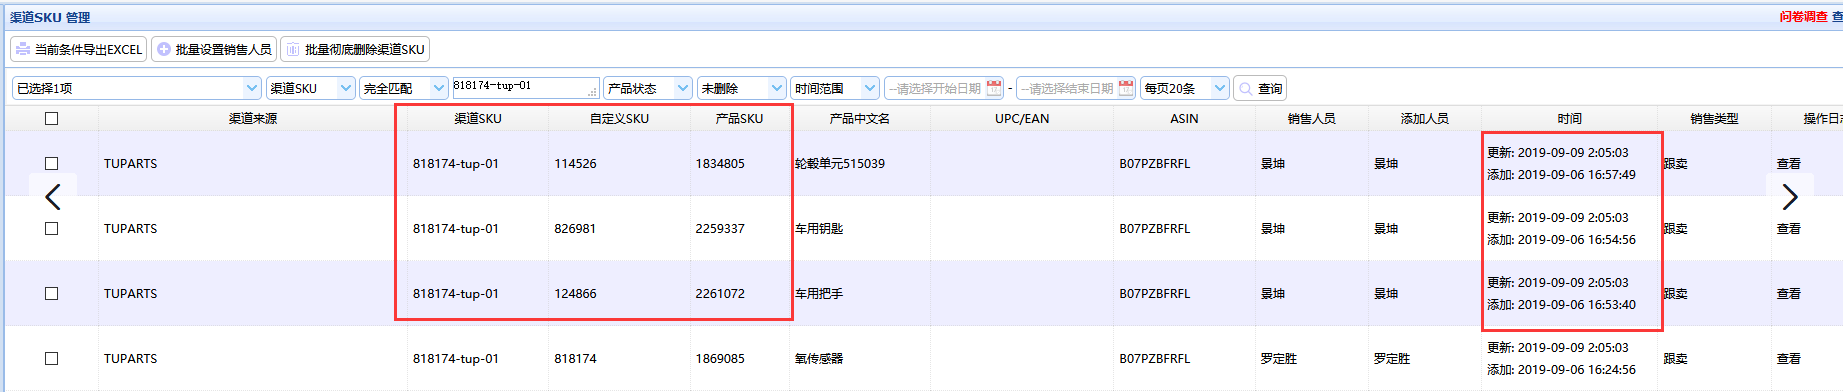Select custom SKU cell 124866

(575, 293)
